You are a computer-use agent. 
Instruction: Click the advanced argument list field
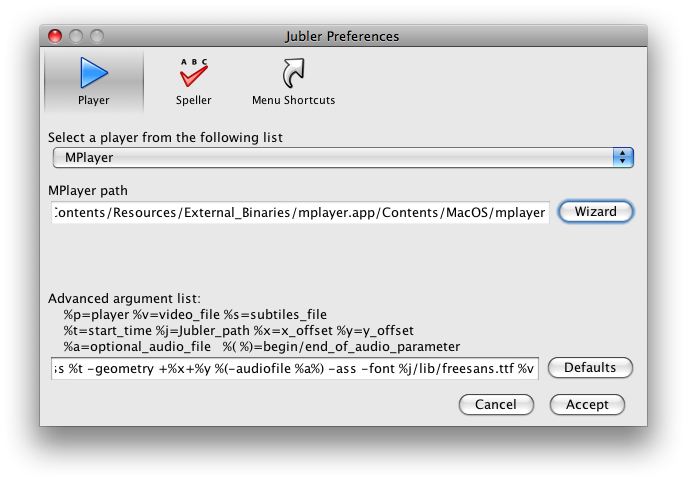pos(295,368)
